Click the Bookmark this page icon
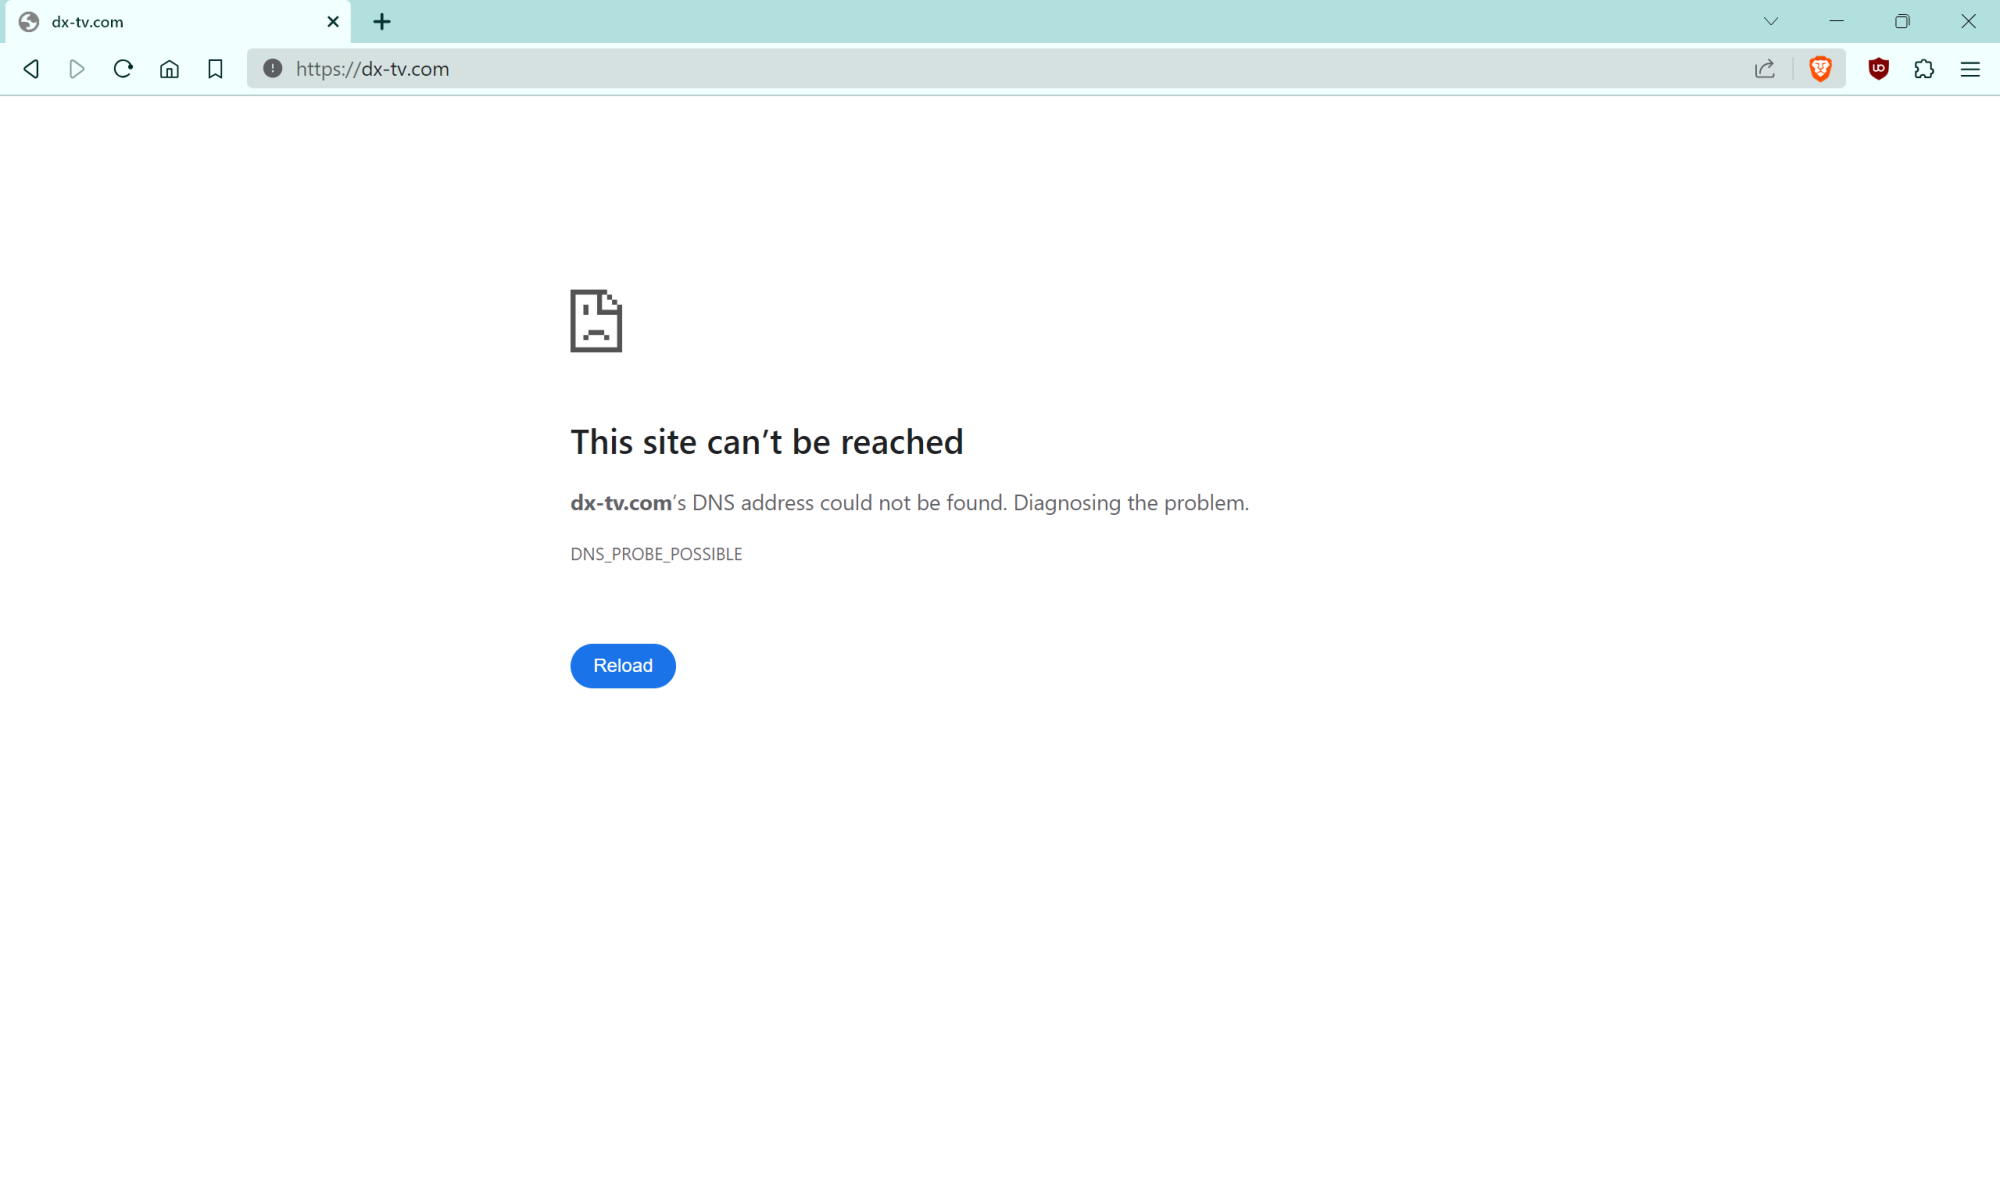Screen dimensions: 2000x1179 click(215, 69)
